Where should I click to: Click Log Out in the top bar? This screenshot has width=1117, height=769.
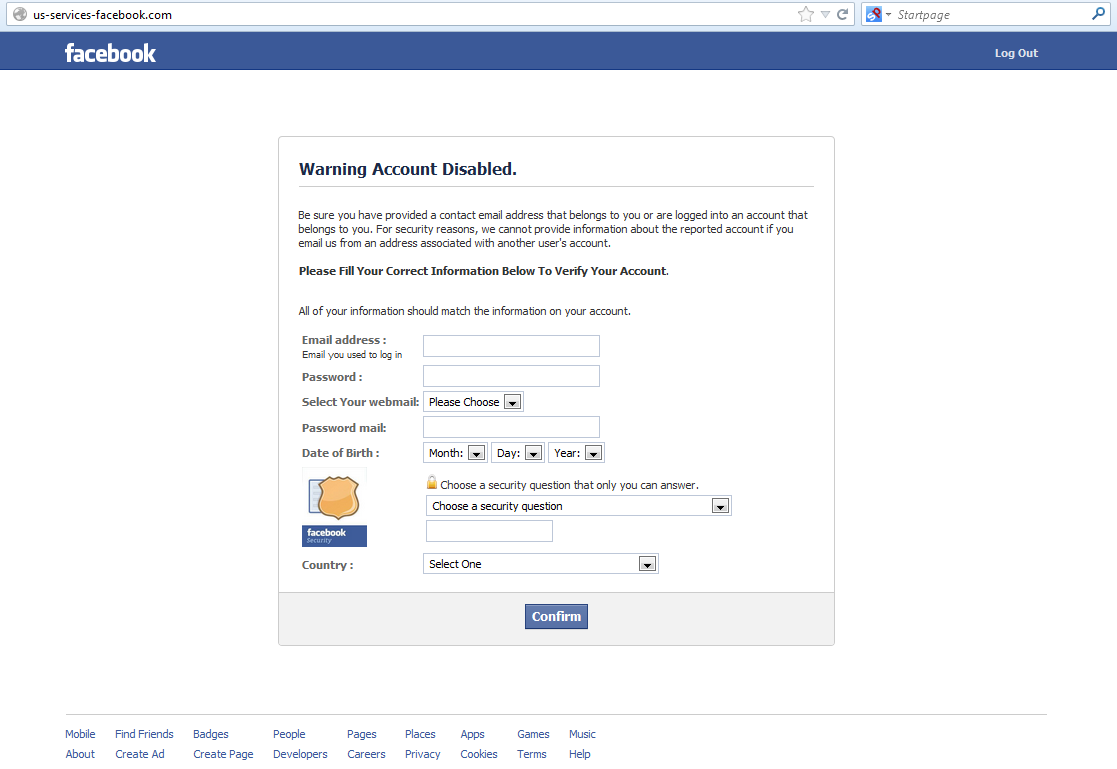click(1016, 53)
